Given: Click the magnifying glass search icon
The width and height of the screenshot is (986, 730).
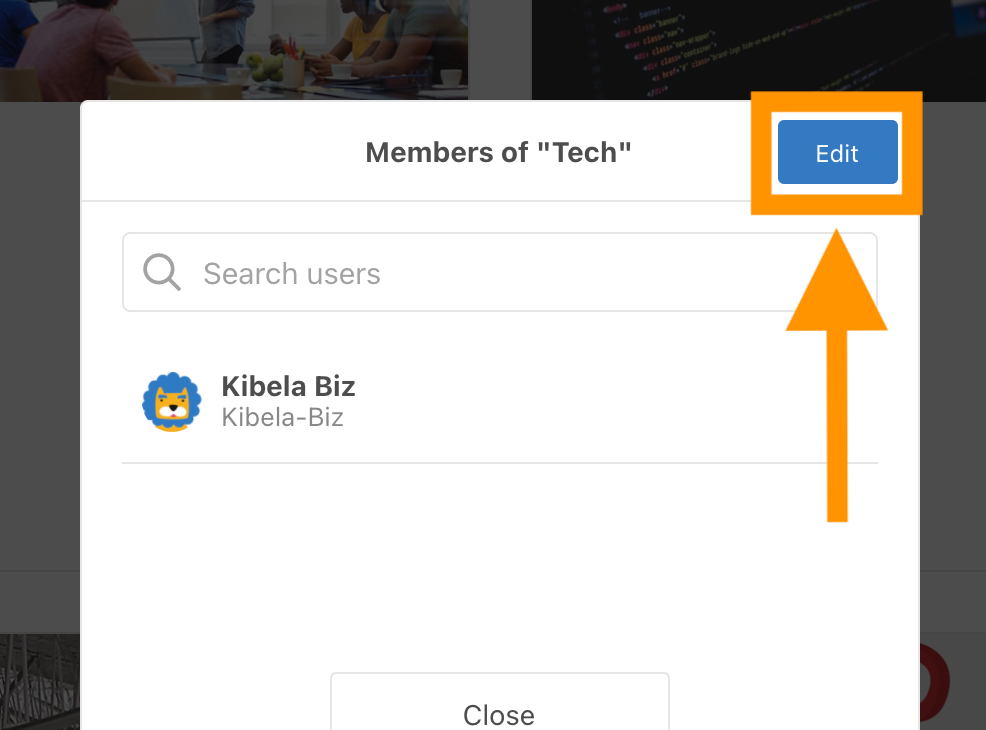Looking at the screenshot, I should [161, 272].
